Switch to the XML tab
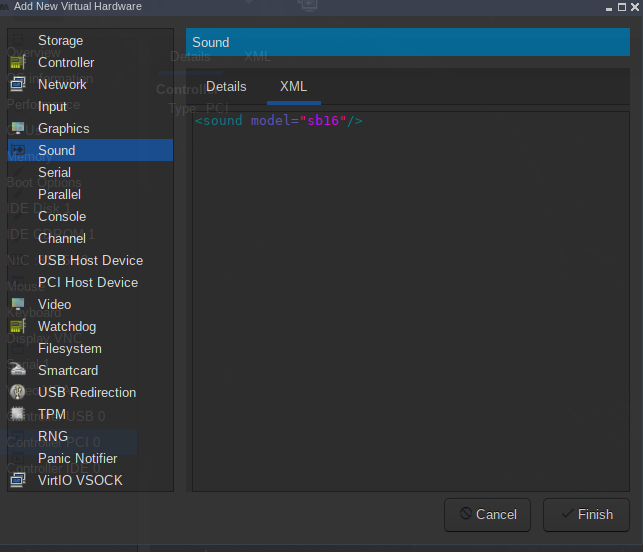This screenshot has width=643, height=552. point(294,87)
